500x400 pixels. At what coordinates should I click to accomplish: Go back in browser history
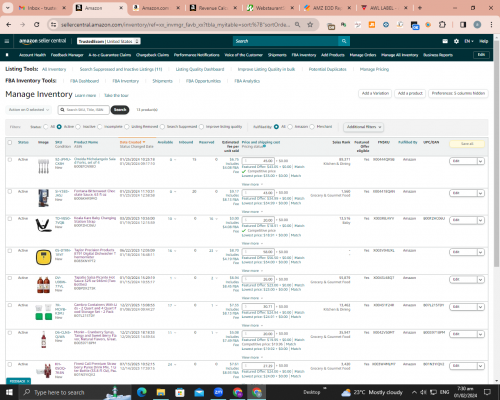[9, 25]
